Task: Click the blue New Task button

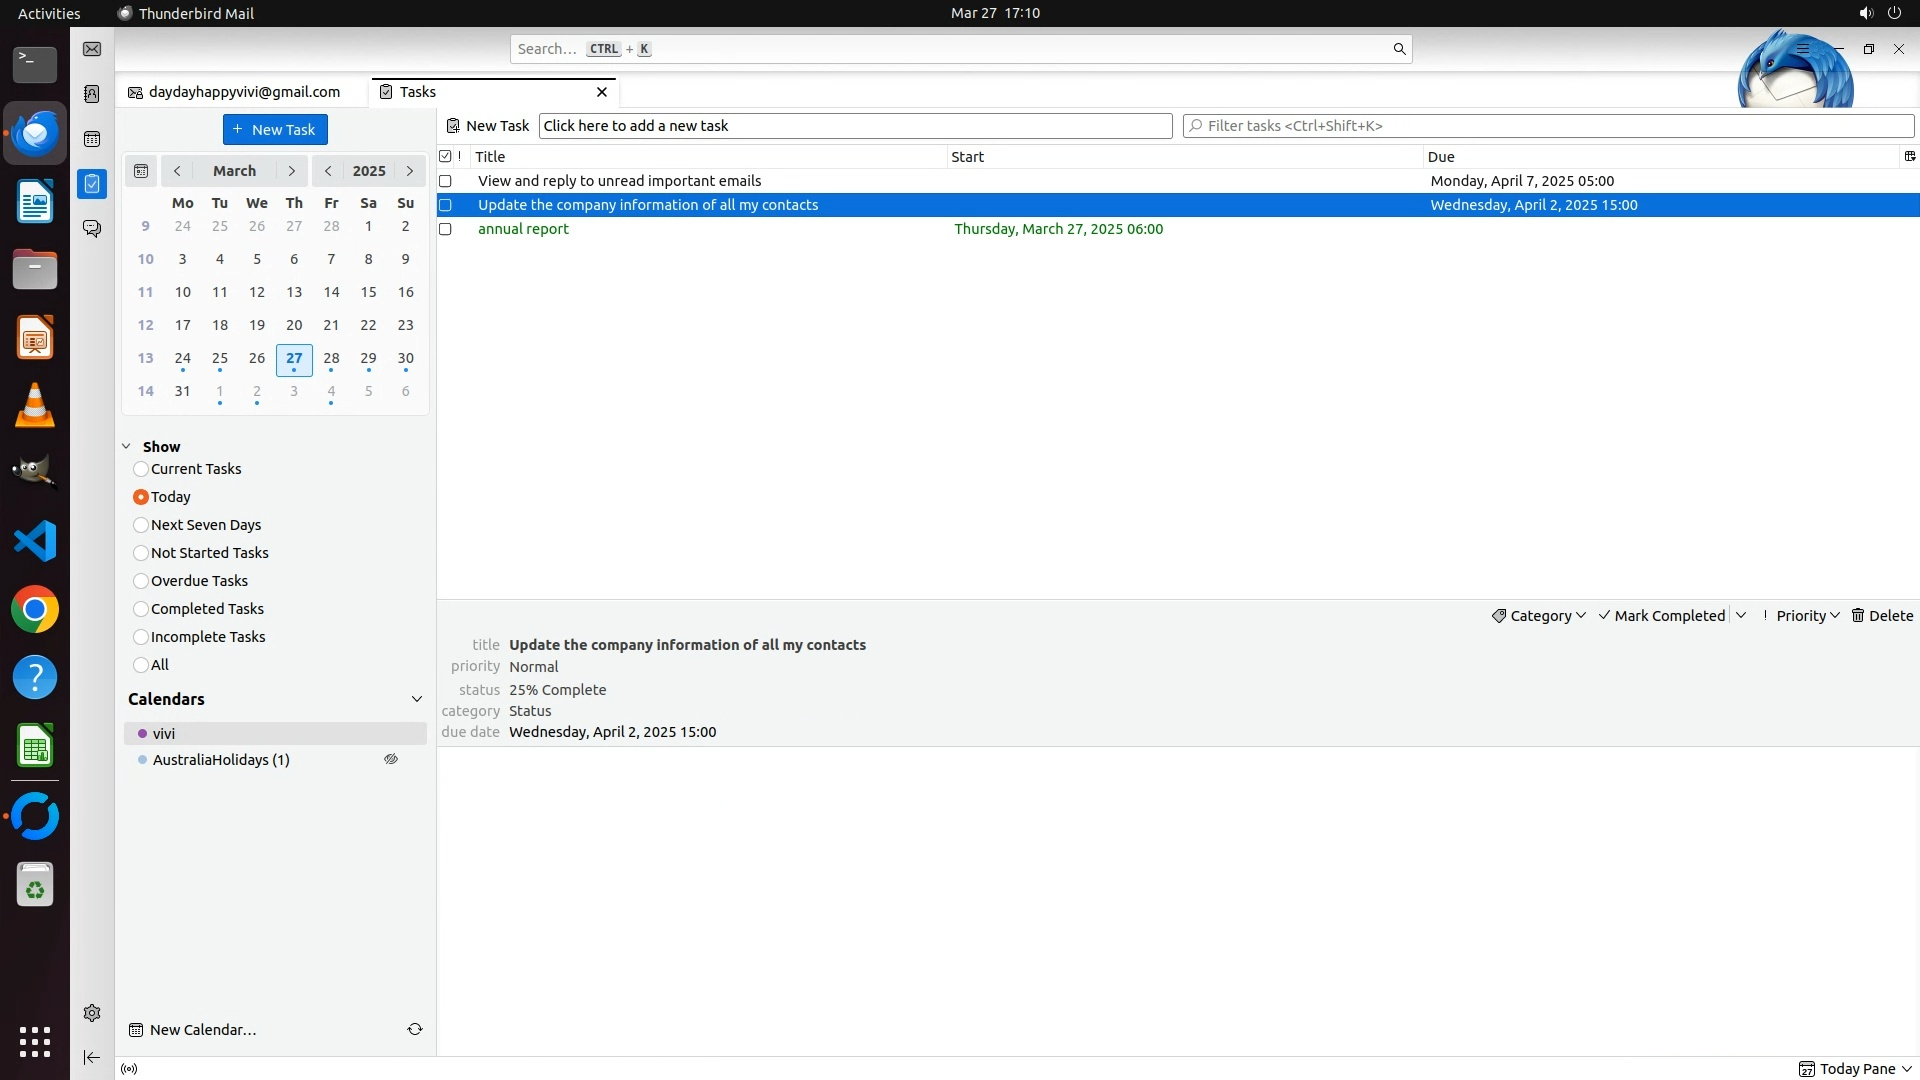Action: (275, 130)
